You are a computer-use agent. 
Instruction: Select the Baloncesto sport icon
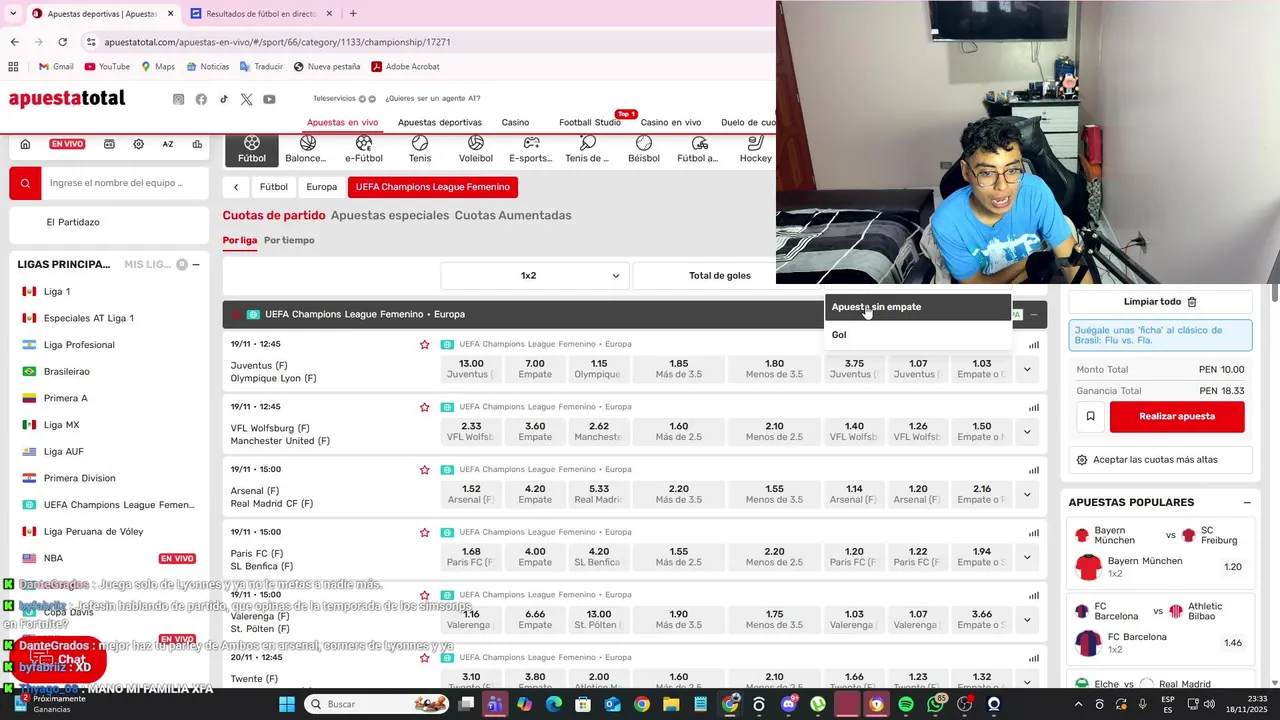306,150
